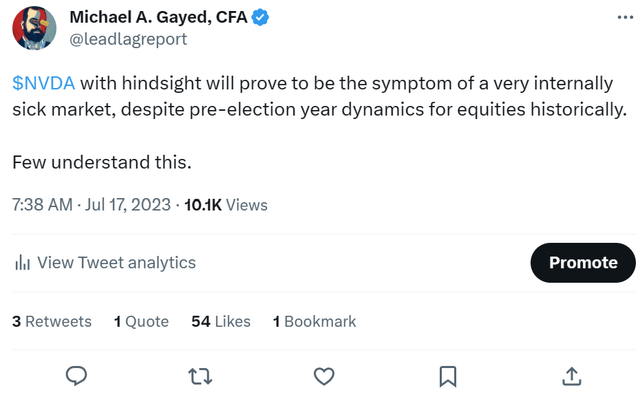
Task: Open the Jul 17, 2023 timestamp link
Action: [x=128, y=204]
